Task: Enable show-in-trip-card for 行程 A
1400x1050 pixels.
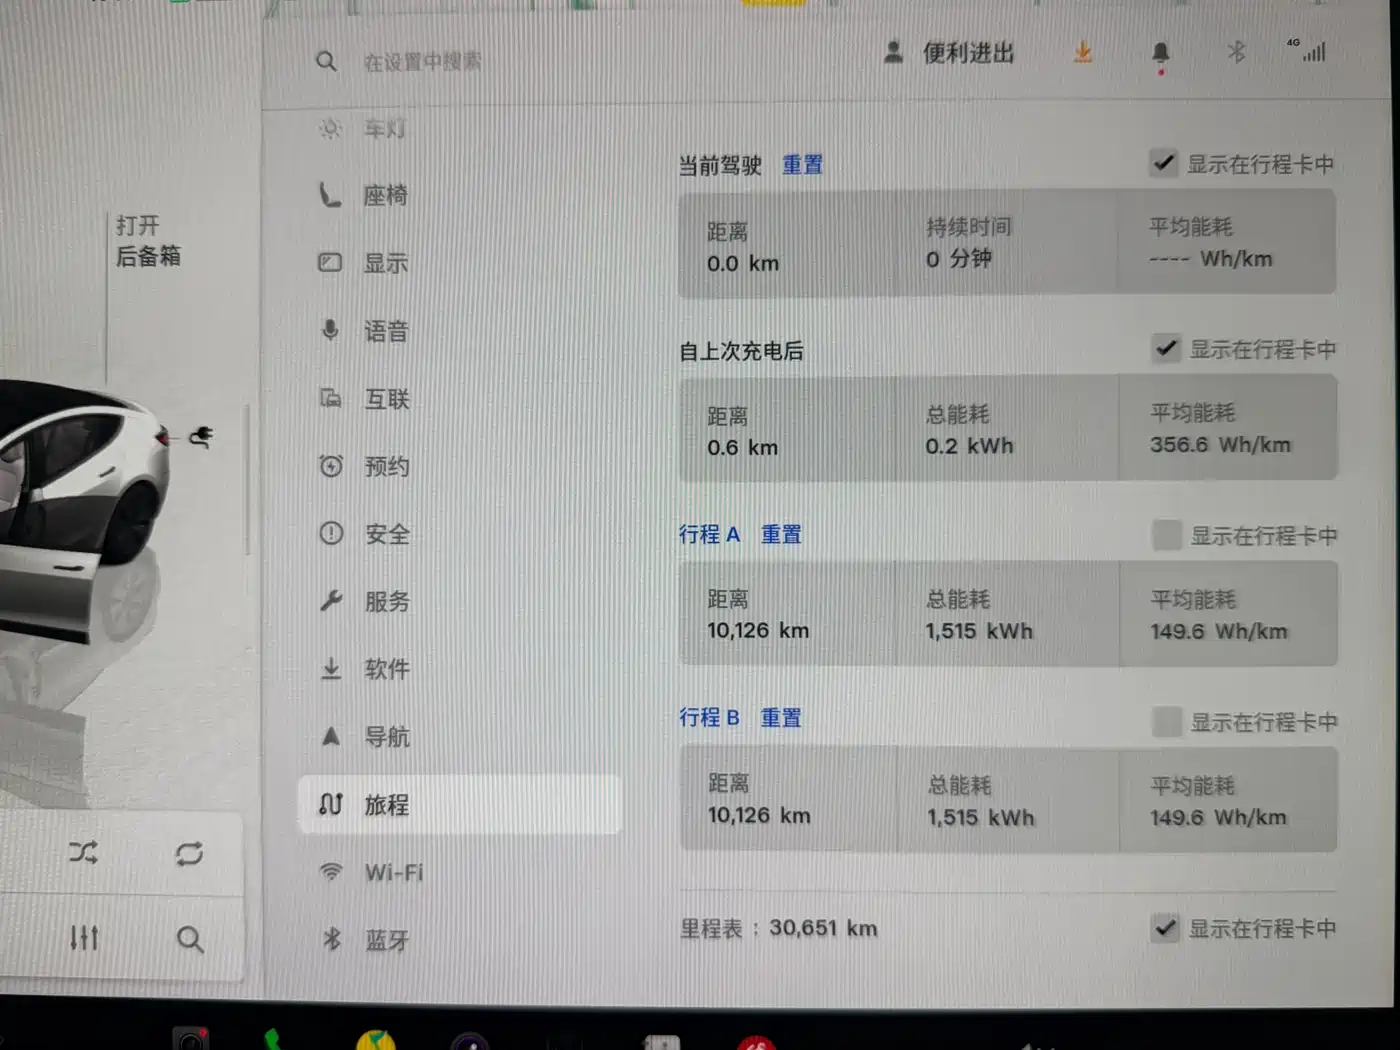Action: [x=1166, y=536]
